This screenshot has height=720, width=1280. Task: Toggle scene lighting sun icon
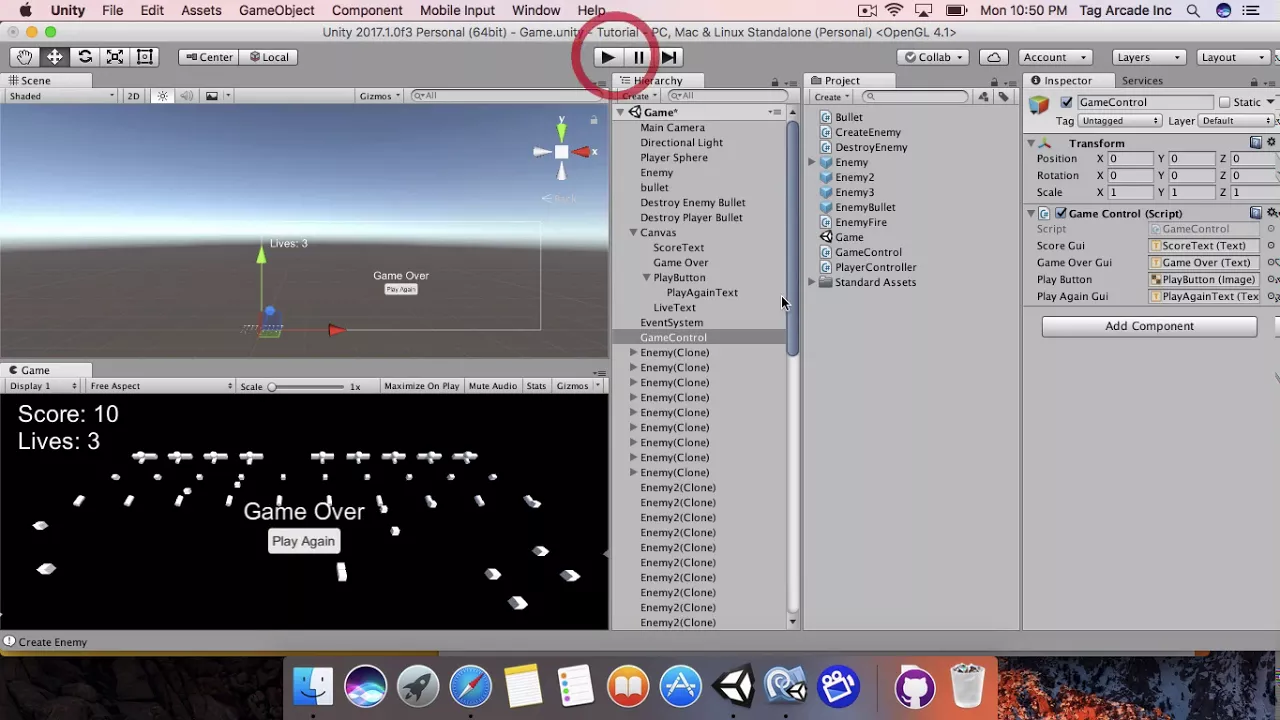[x=162, y=96]
